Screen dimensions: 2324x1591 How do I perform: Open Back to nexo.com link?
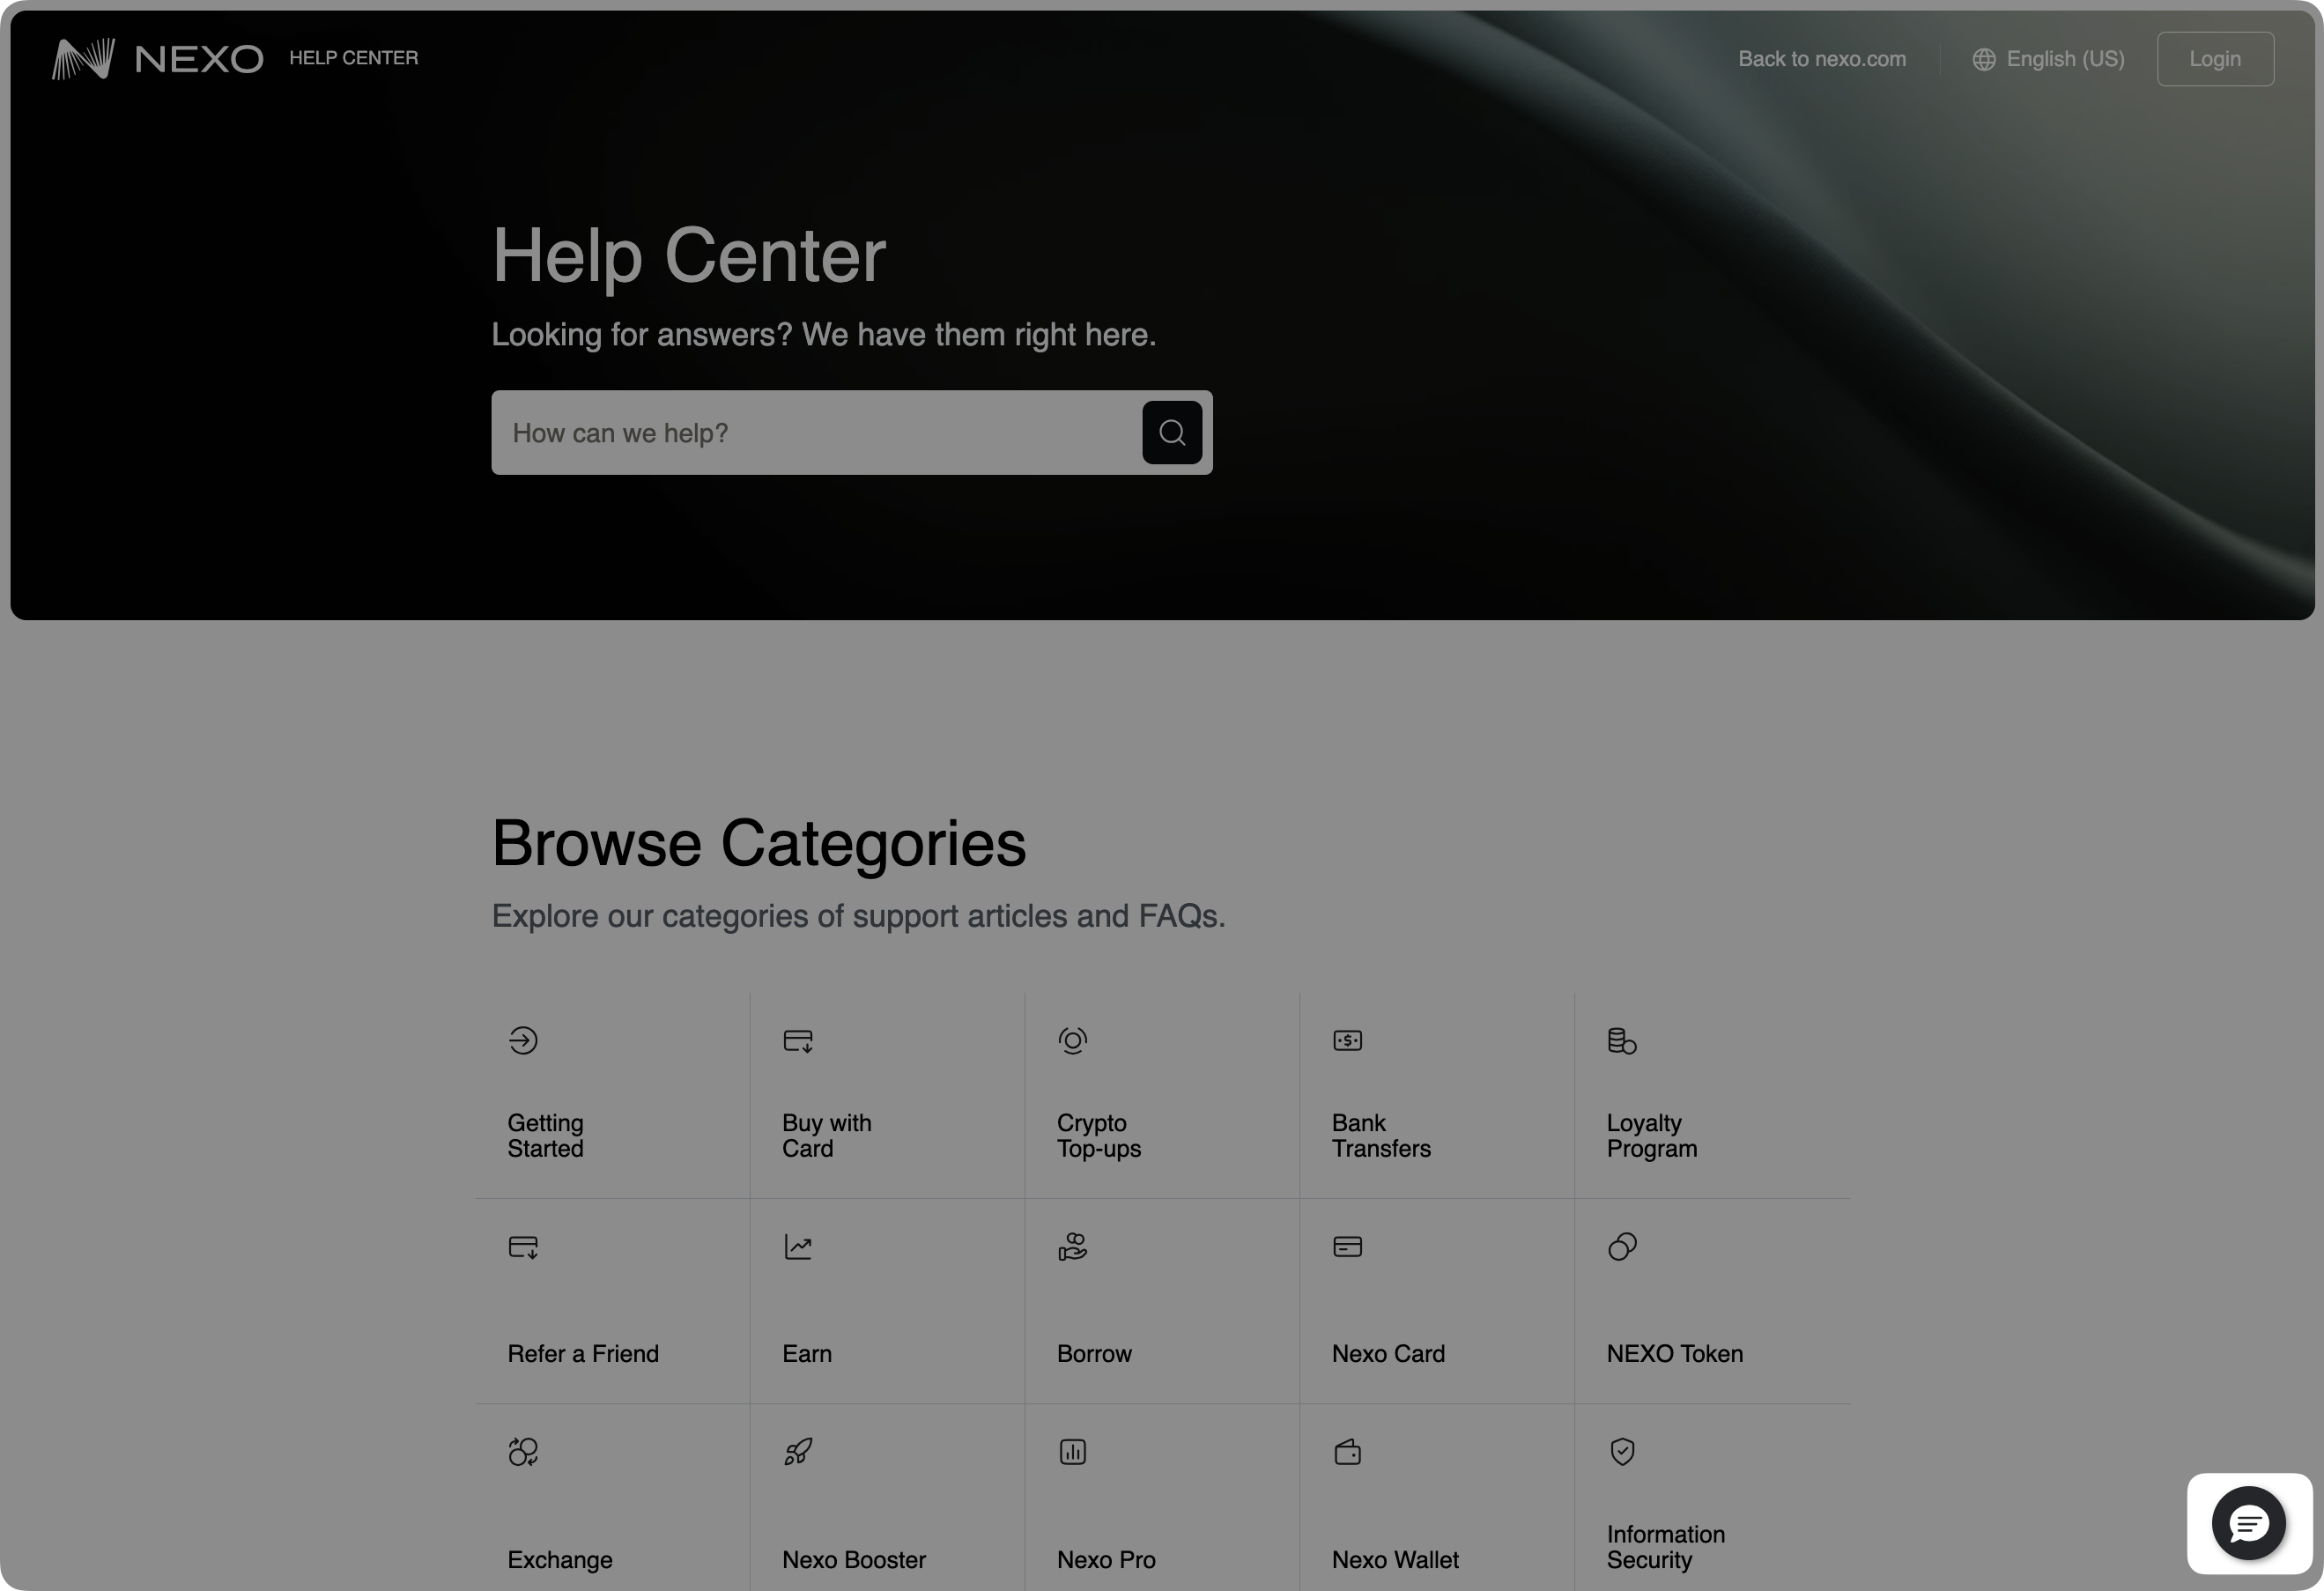tap(1822, 58)
